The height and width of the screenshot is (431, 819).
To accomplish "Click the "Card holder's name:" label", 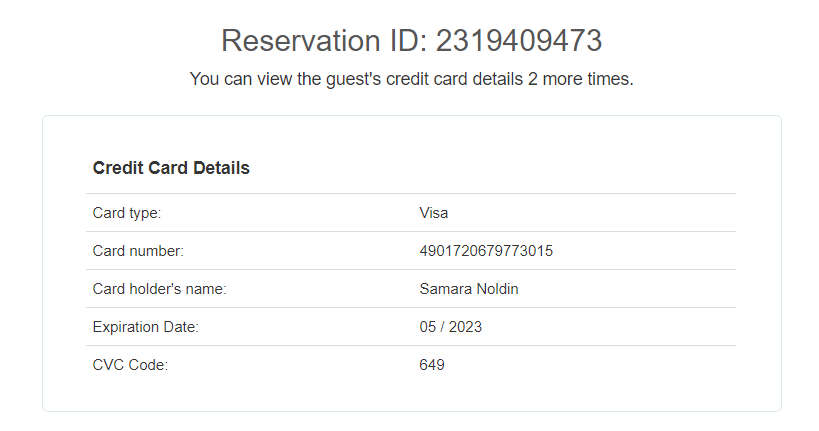I will coord(160,289).
